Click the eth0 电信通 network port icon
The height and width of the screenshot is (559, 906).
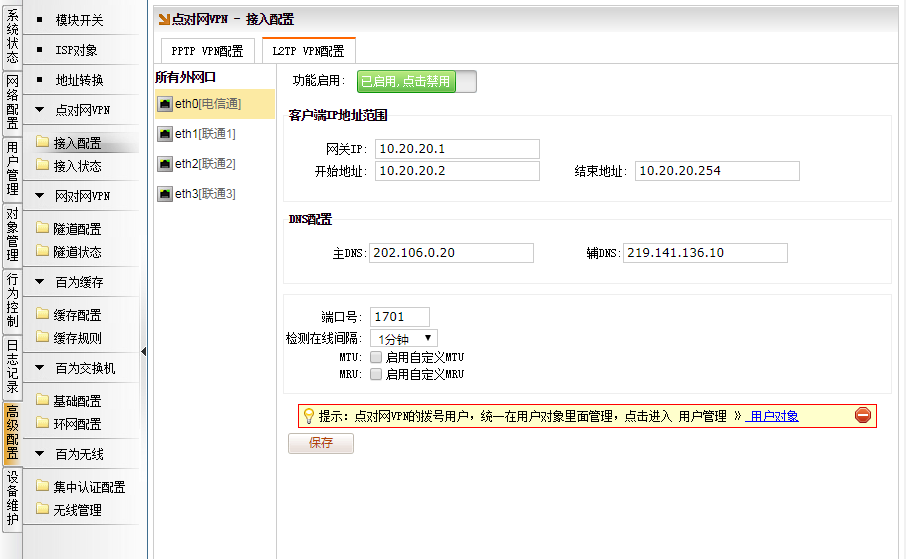pyautogui.click(x=165, y=104)
